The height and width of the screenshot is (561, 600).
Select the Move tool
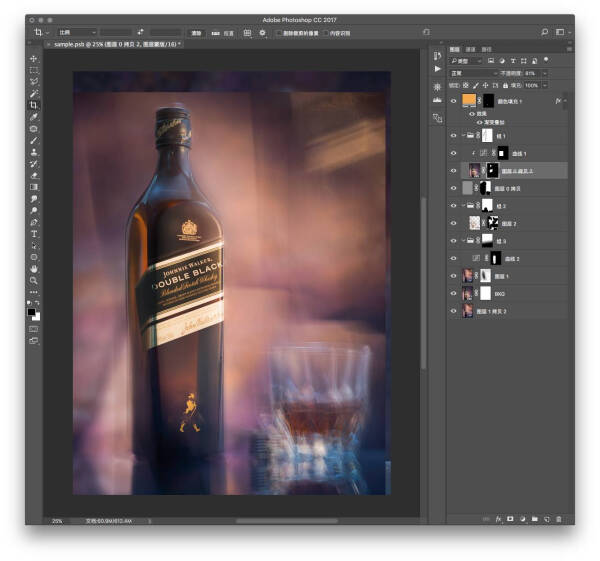[34, 59]
